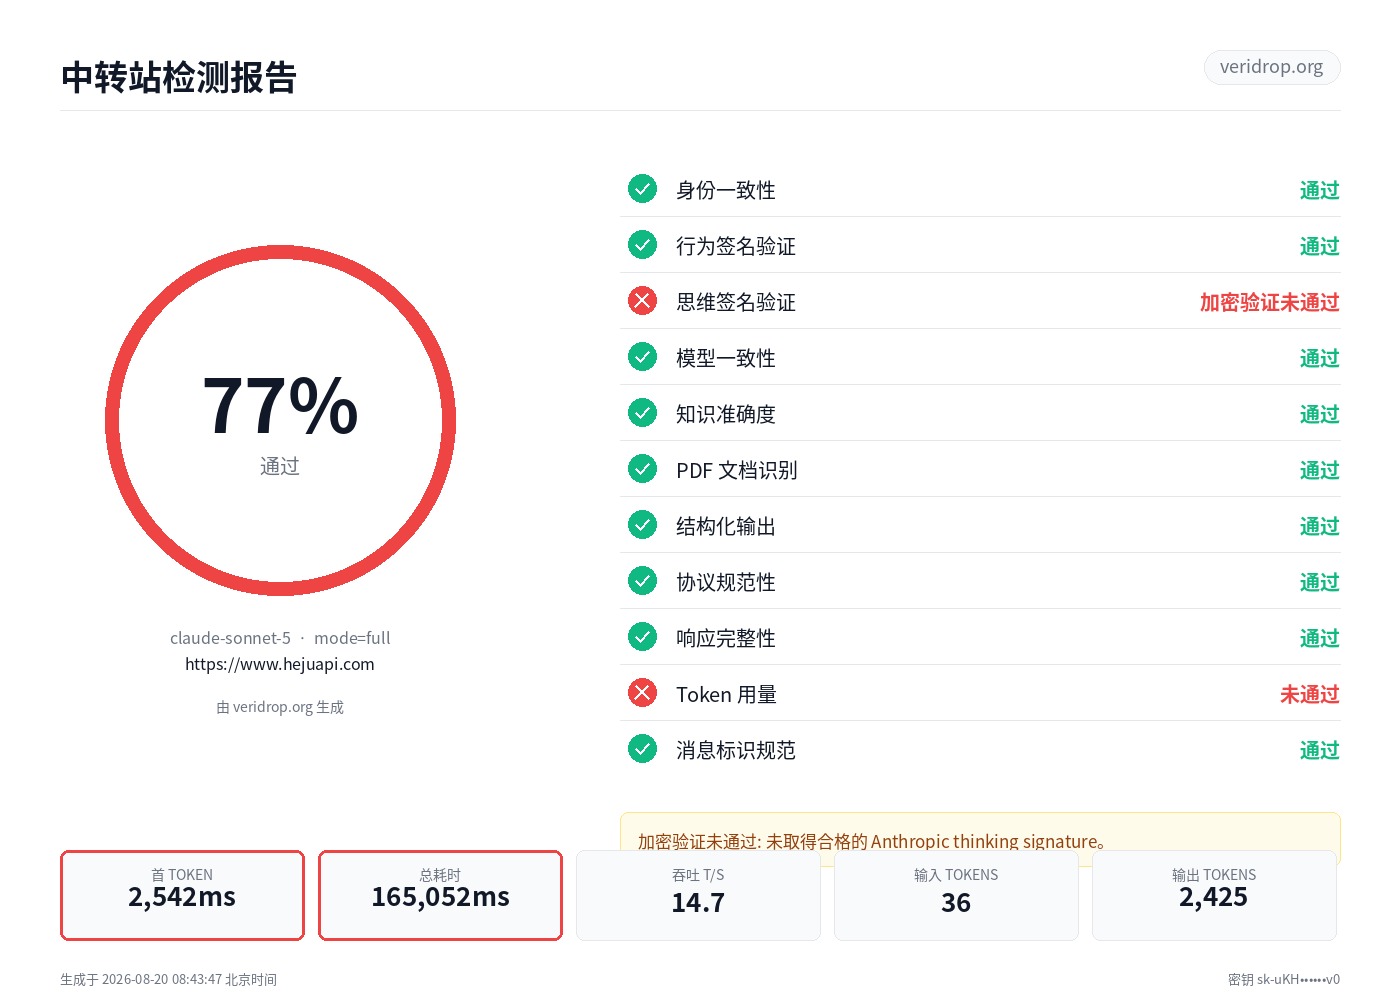Click the check icon beside 消息标识规范
The image size is (1400, 1000).
pyautogui.click(x=642, y=749)
